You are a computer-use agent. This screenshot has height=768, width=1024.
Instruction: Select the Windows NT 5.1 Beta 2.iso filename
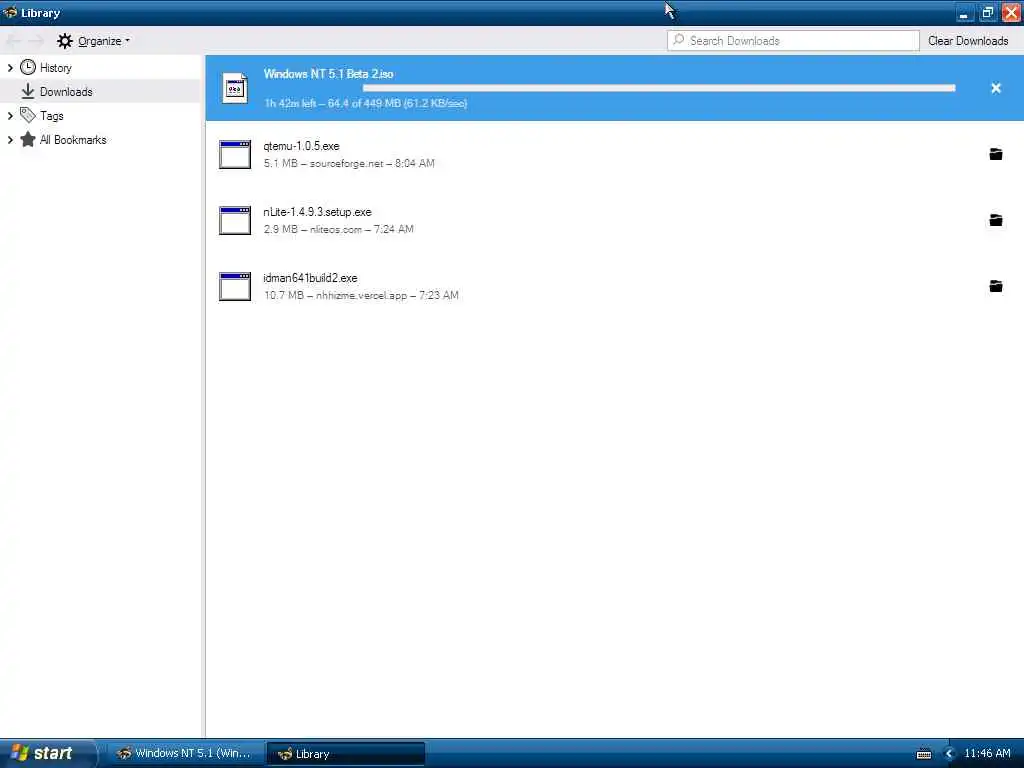(x=328, y=74)
